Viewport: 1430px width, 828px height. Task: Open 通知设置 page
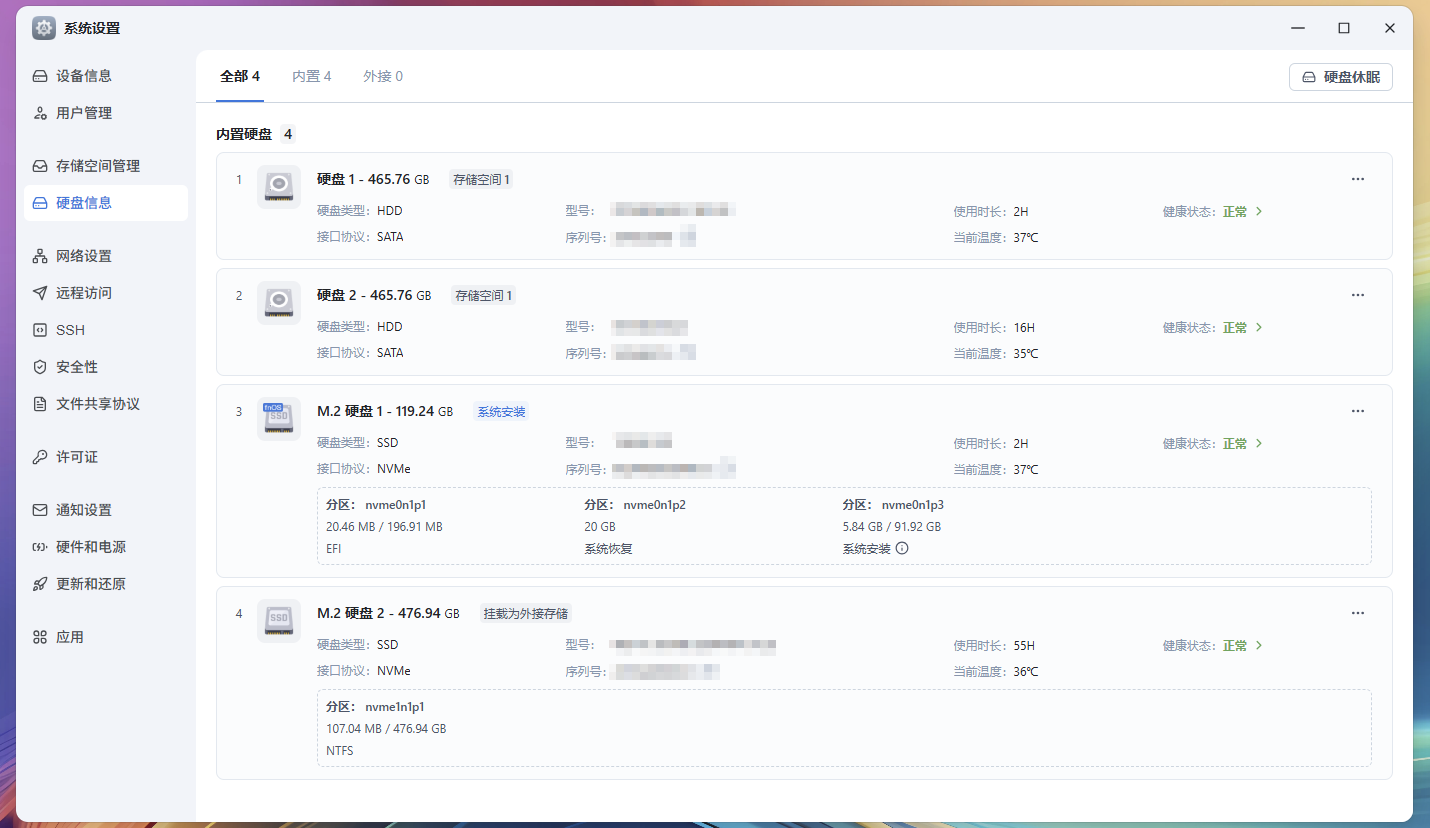[106, 510]
